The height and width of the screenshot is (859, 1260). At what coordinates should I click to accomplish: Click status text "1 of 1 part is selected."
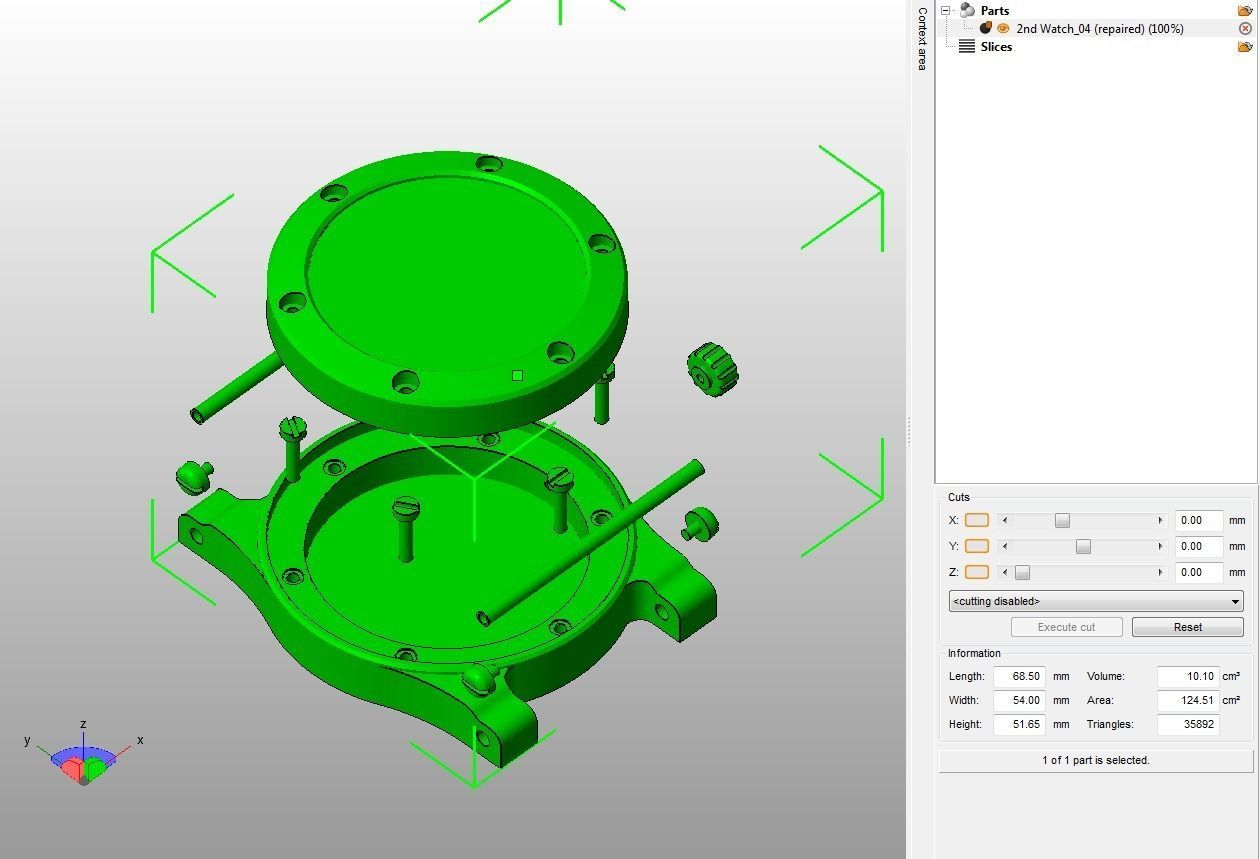[x=1096, y=760]
